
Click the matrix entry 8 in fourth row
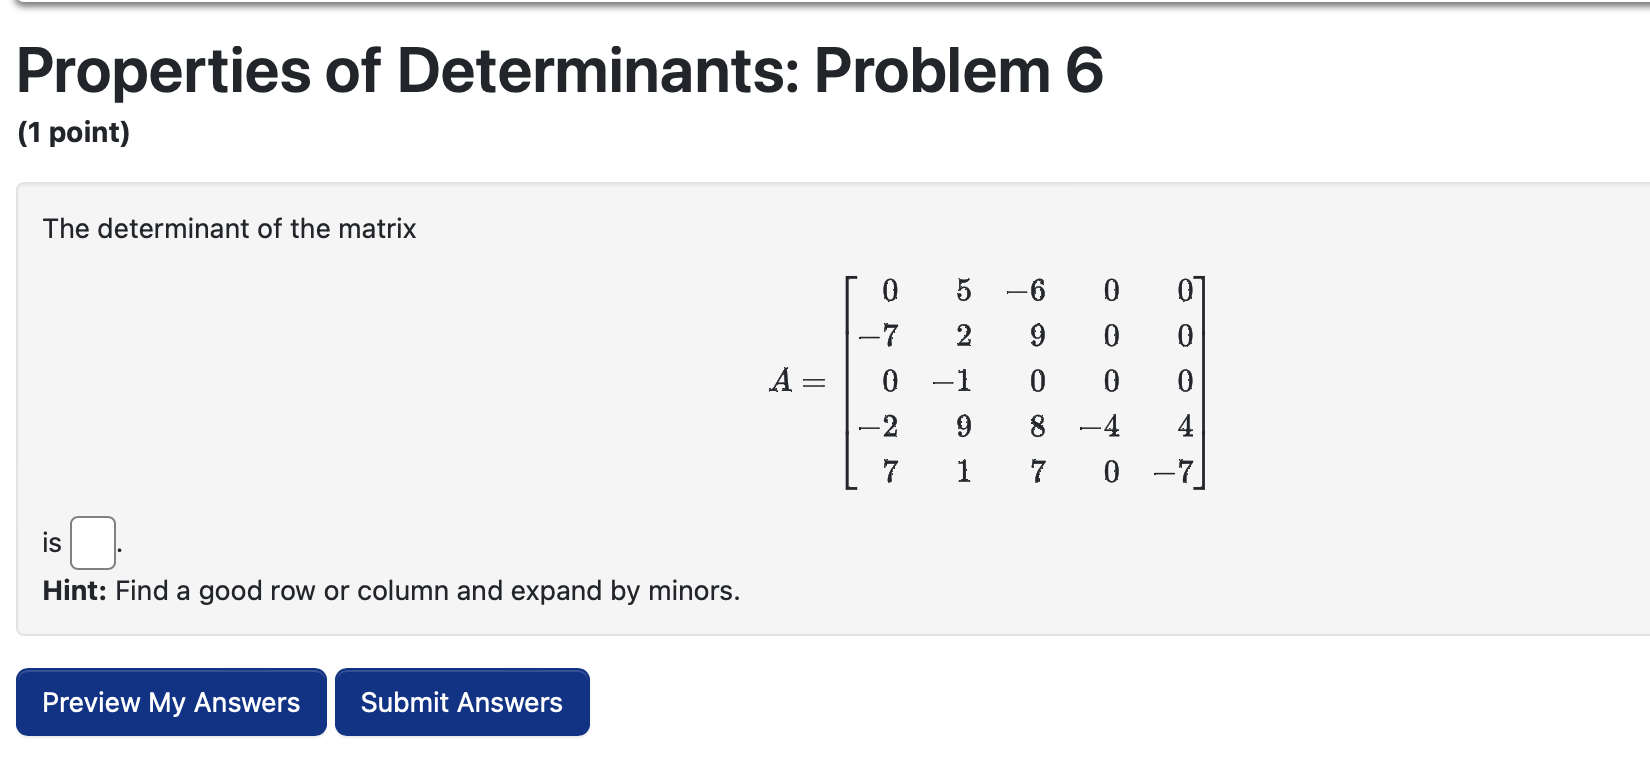pos(1037,426)
